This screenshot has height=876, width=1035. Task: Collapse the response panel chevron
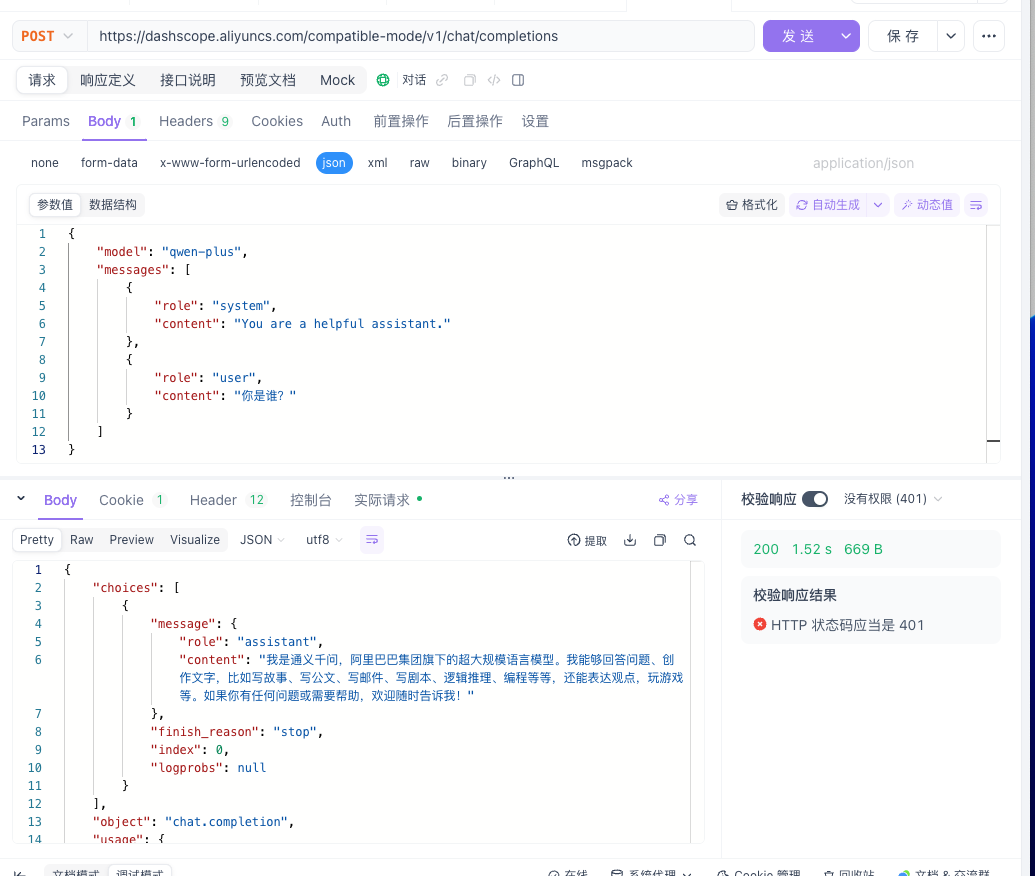click(21, 498)
